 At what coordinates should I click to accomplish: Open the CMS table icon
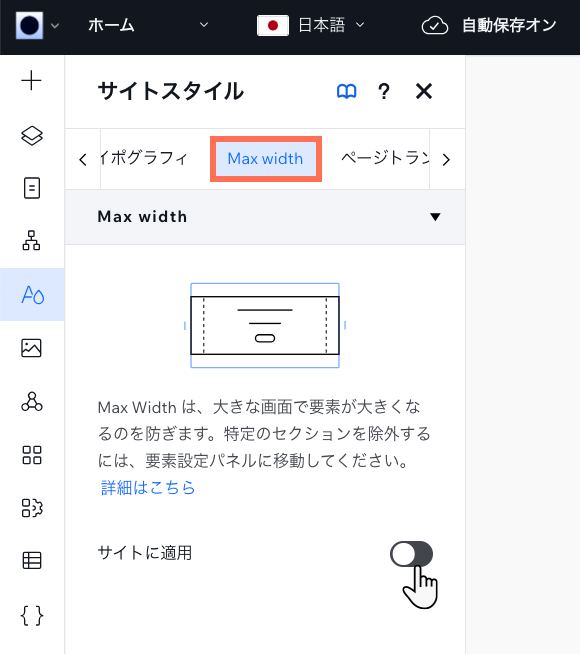[32, 561]
